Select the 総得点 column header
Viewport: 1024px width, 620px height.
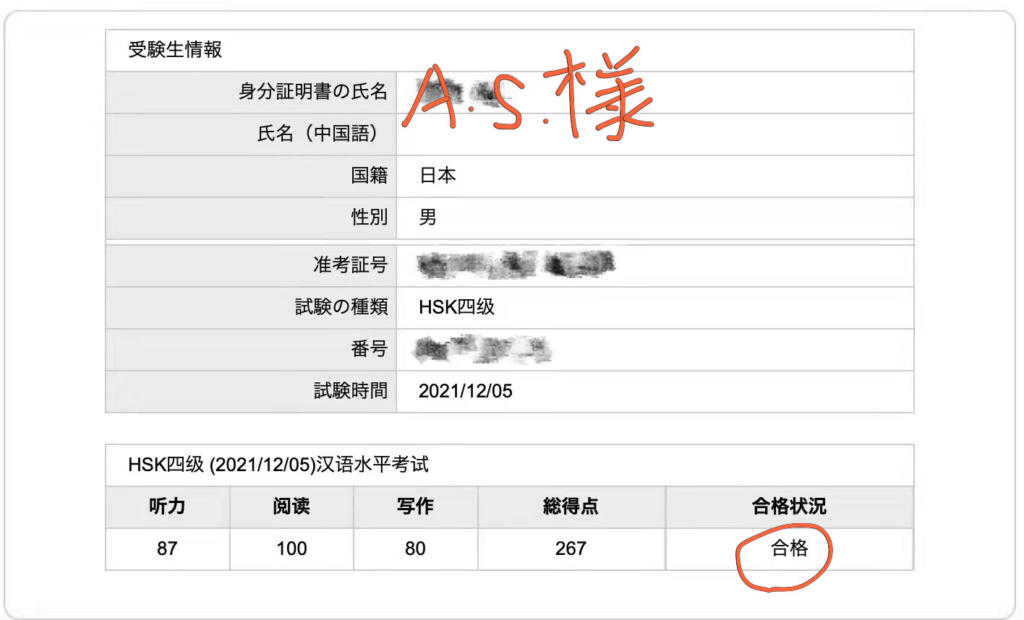pyautogui.click(x=571, y=507)
